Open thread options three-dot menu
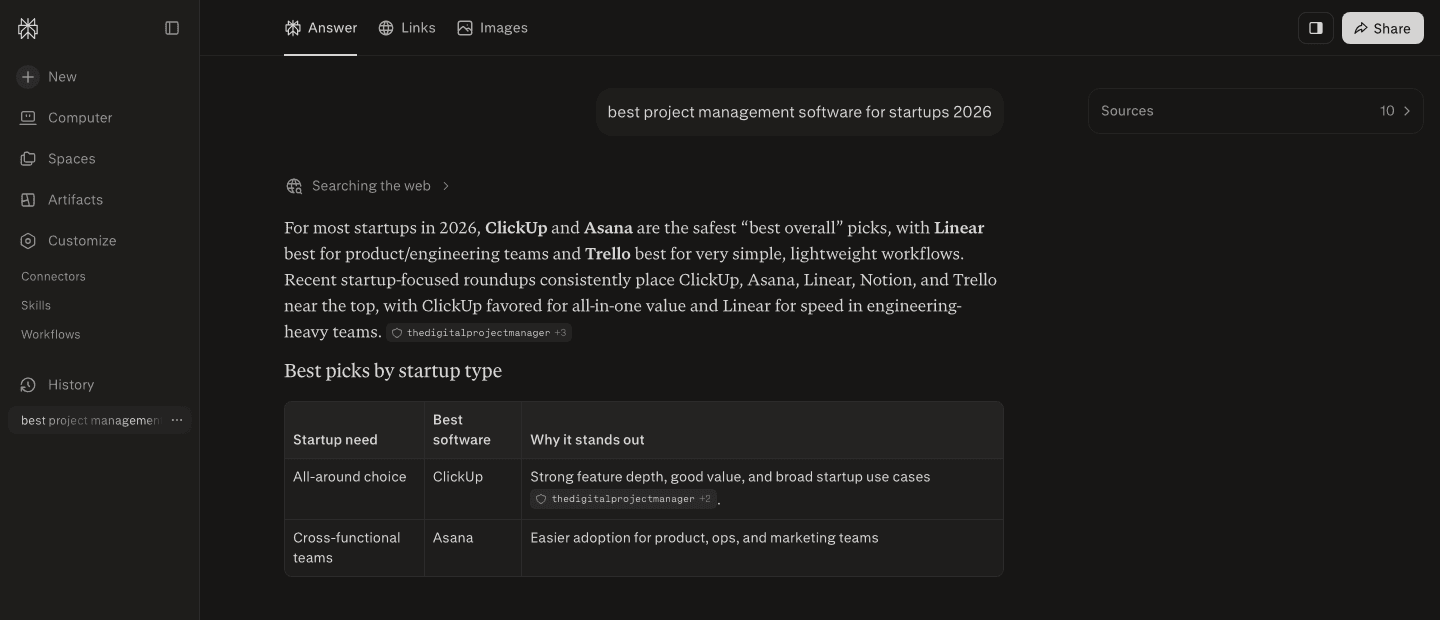Viewport: 1440px width, 620px height. point(177,421)
